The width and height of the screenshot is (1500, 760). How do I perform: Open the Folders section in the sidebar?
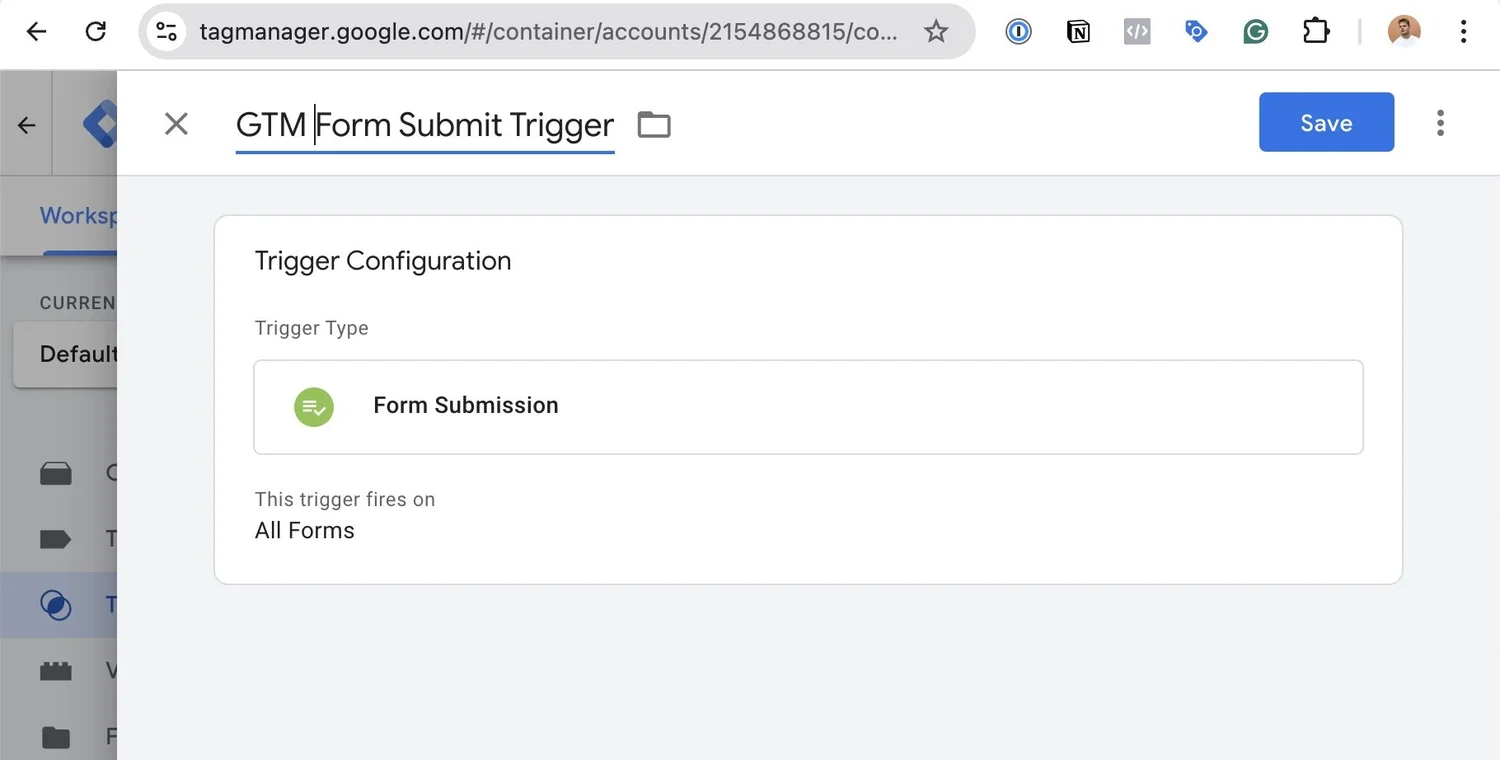tap(56, 736)
